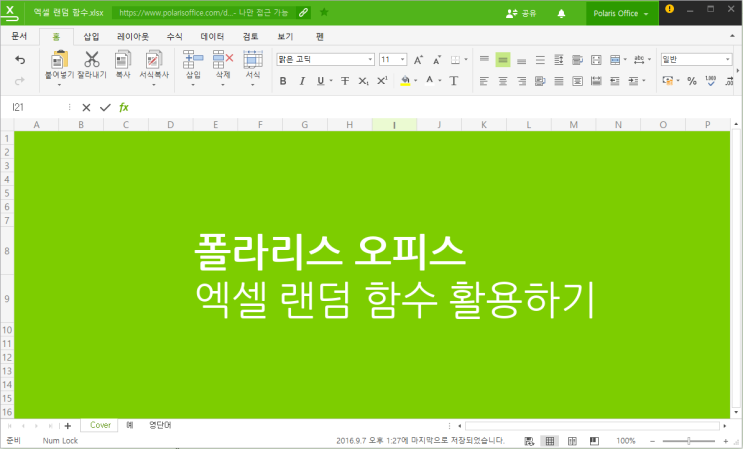Toggle center text alignment

click(x=503, y=81)
